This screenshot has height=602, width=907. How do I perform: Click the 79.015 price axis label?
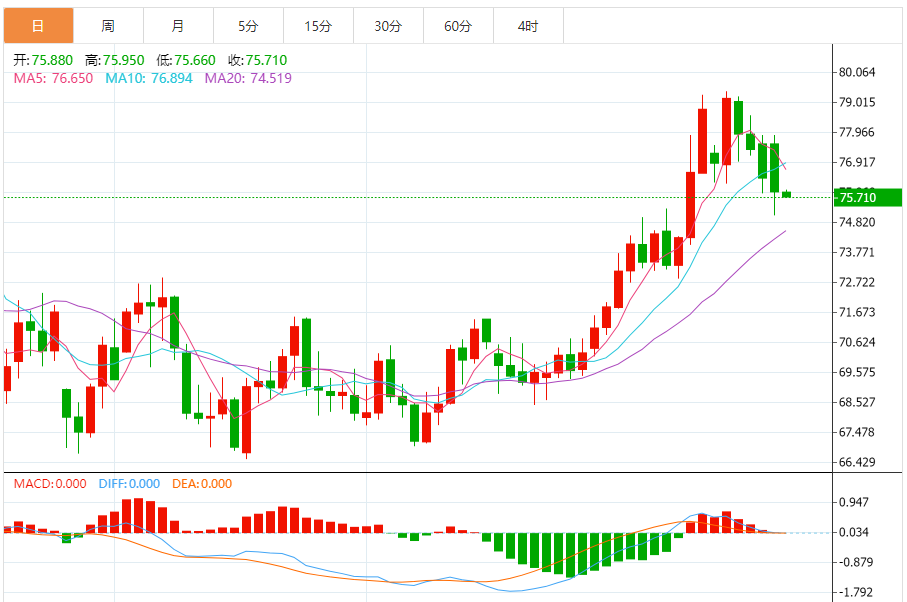857,102
